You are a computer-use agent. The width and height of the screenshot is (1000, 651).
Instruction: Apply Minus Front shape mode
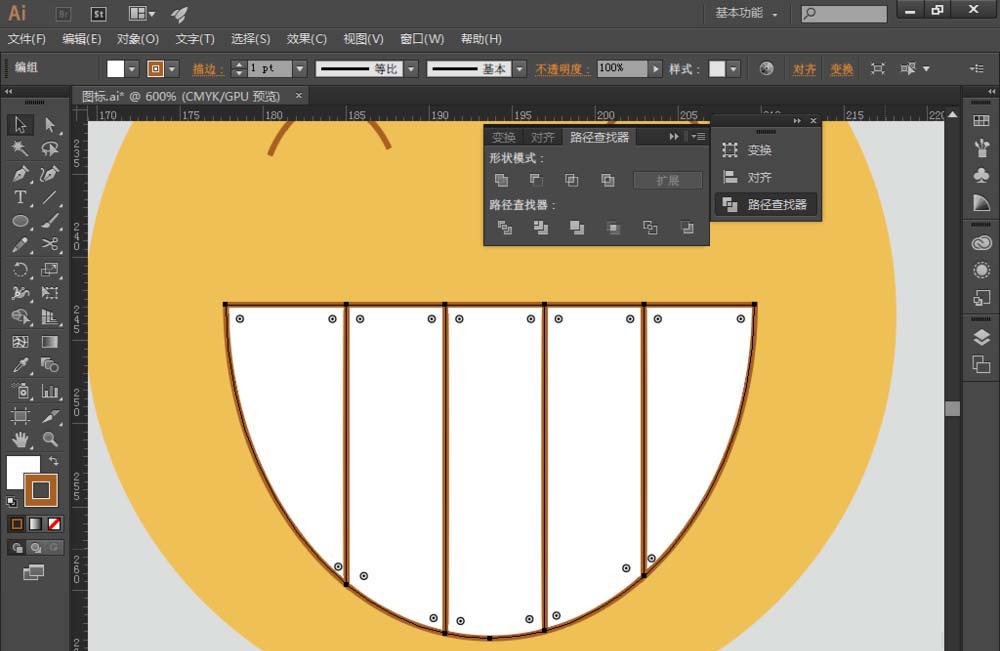point(536,180)
